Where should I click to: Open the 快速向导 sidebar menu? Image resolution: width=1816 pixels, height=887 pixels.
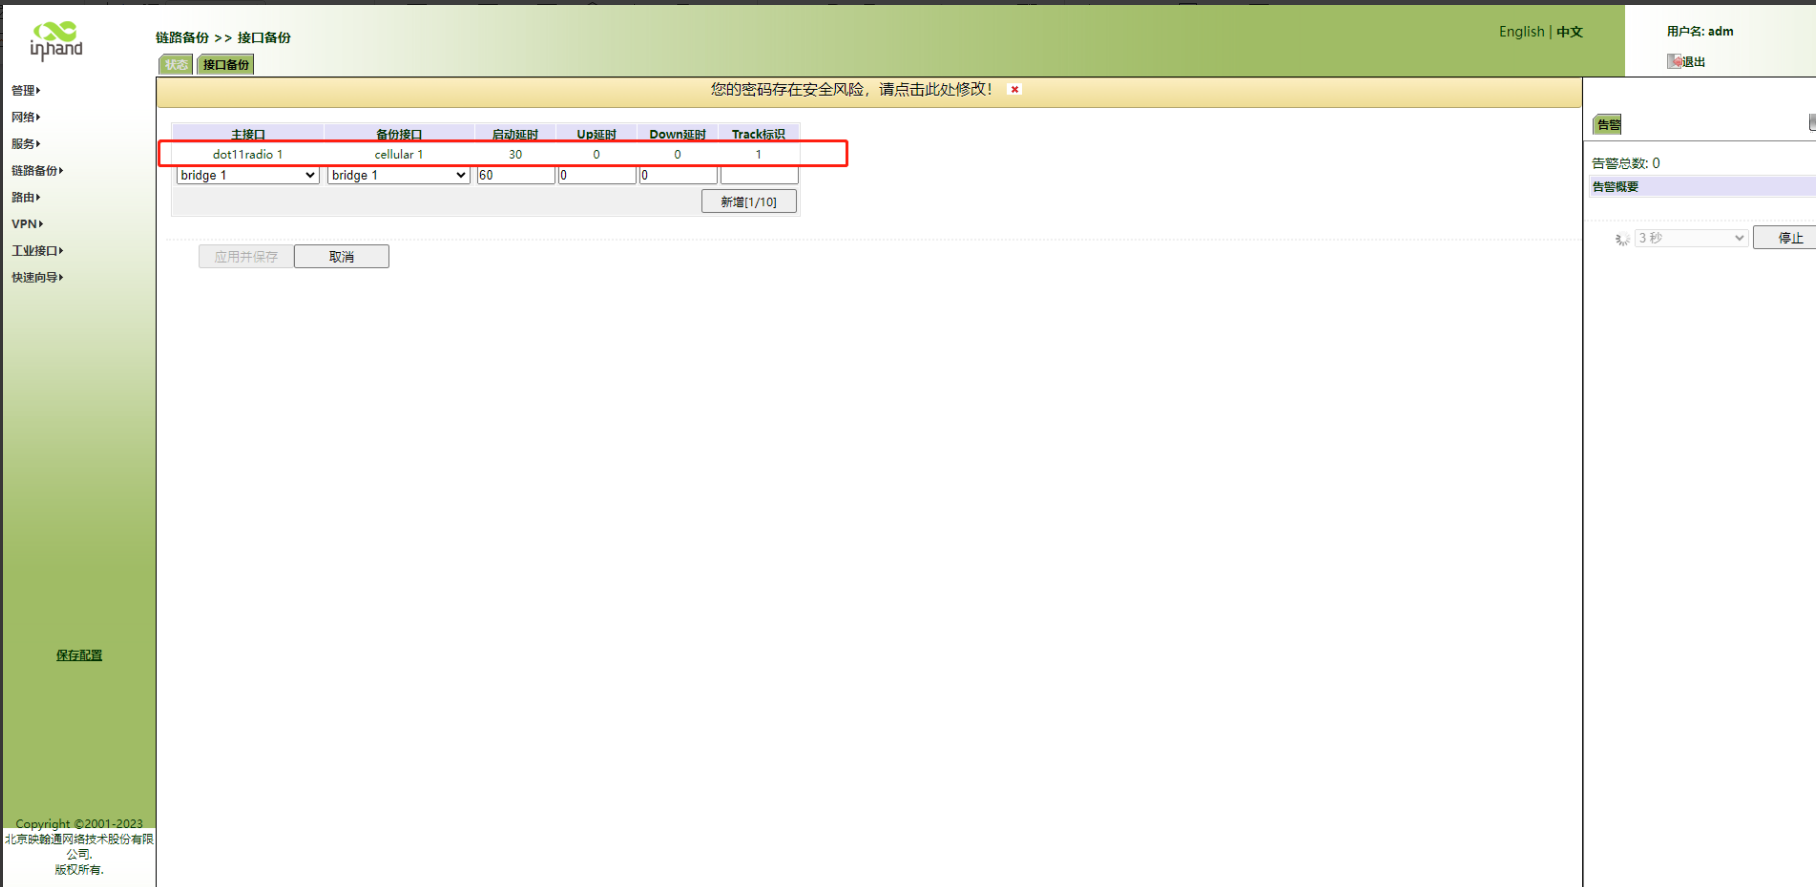(x=37, y=278)
